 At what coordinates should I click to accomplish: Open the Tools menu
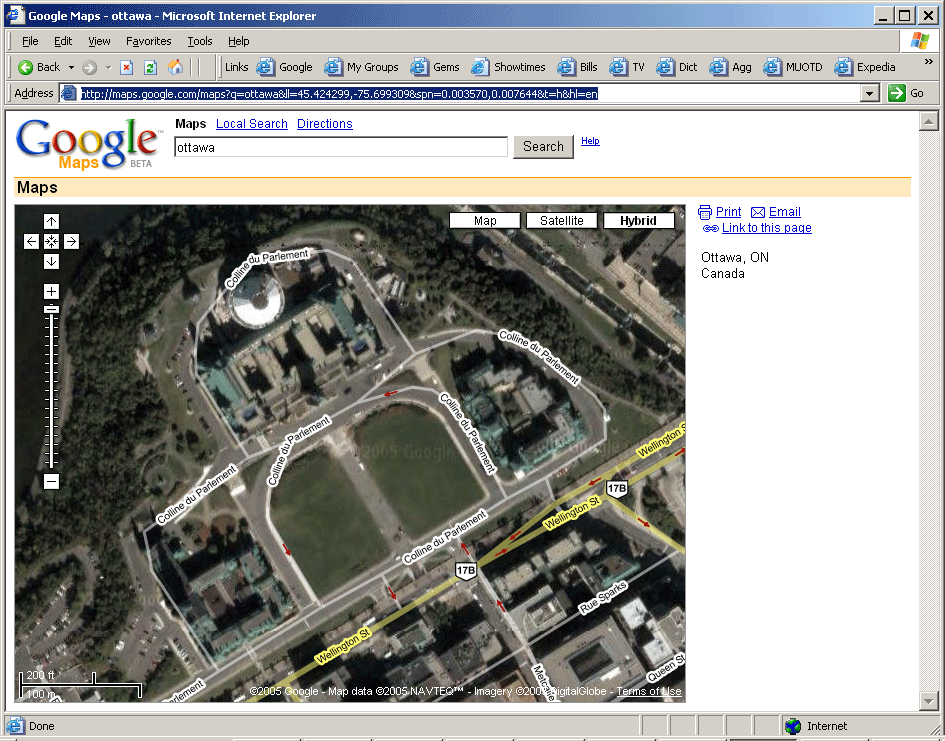click(x=200, y=41)
